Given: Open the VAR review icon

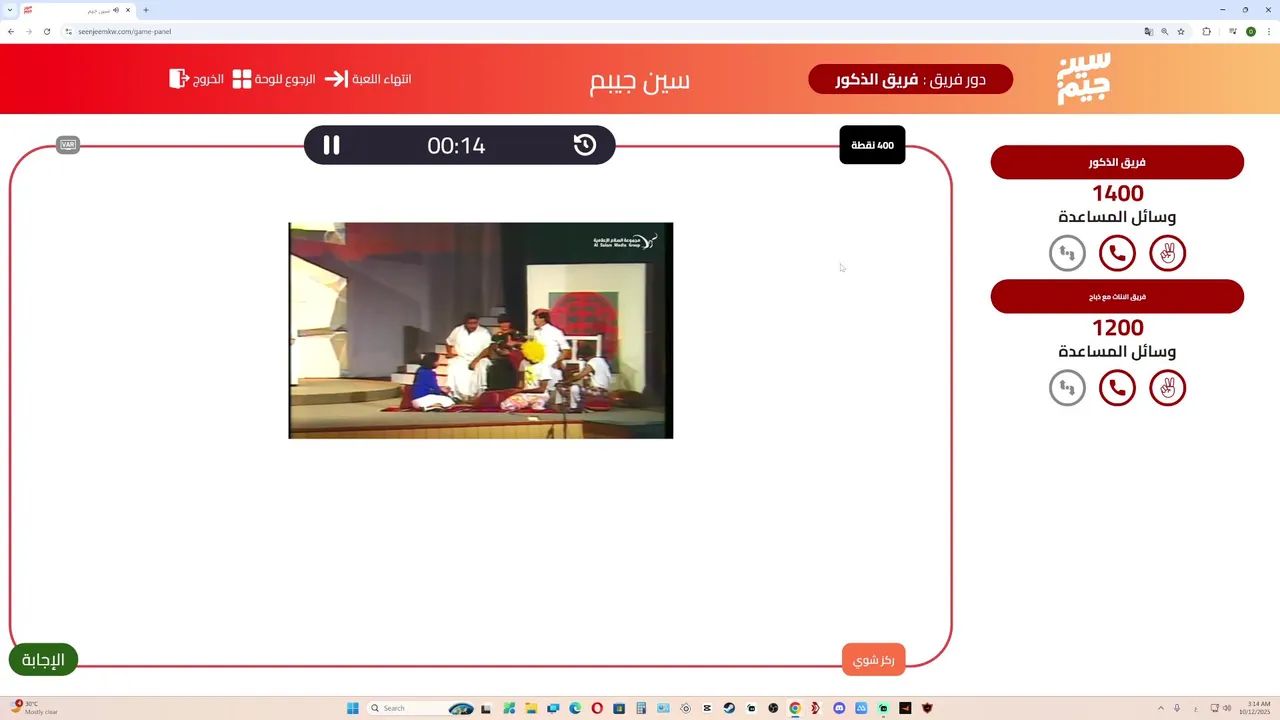Looking at the screenshot, I should [68, 145].
